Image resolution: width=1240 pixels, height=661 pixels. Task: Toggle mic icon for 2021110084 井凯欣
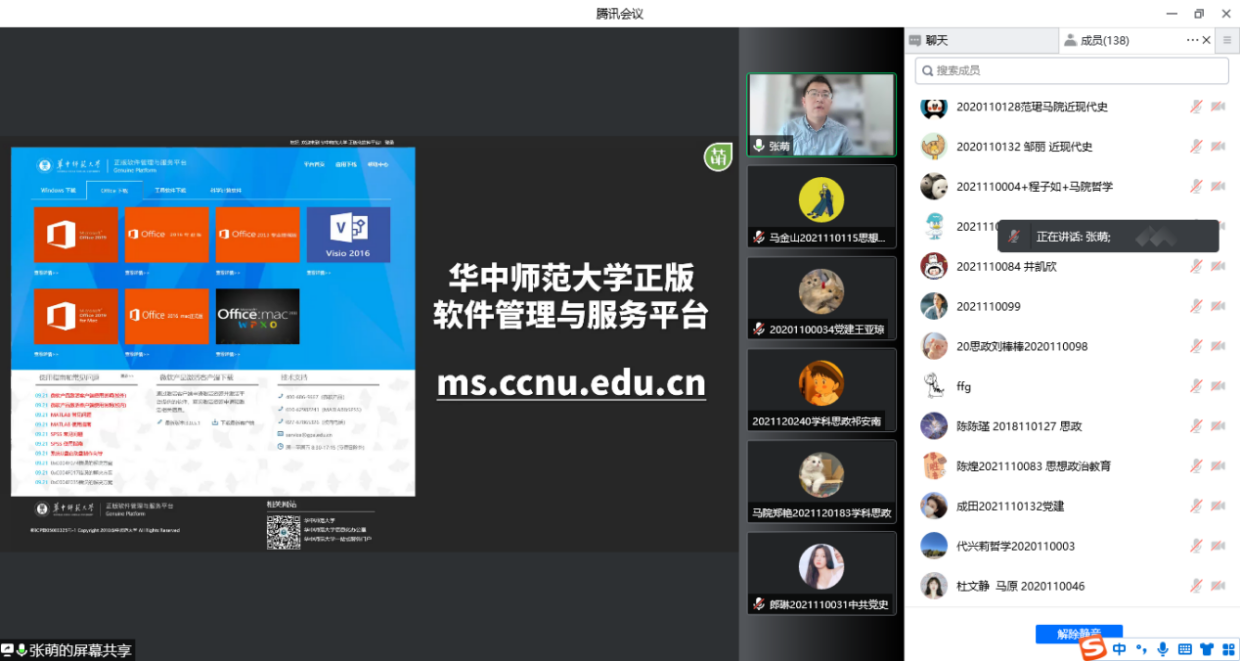[x=1195, y=267]
